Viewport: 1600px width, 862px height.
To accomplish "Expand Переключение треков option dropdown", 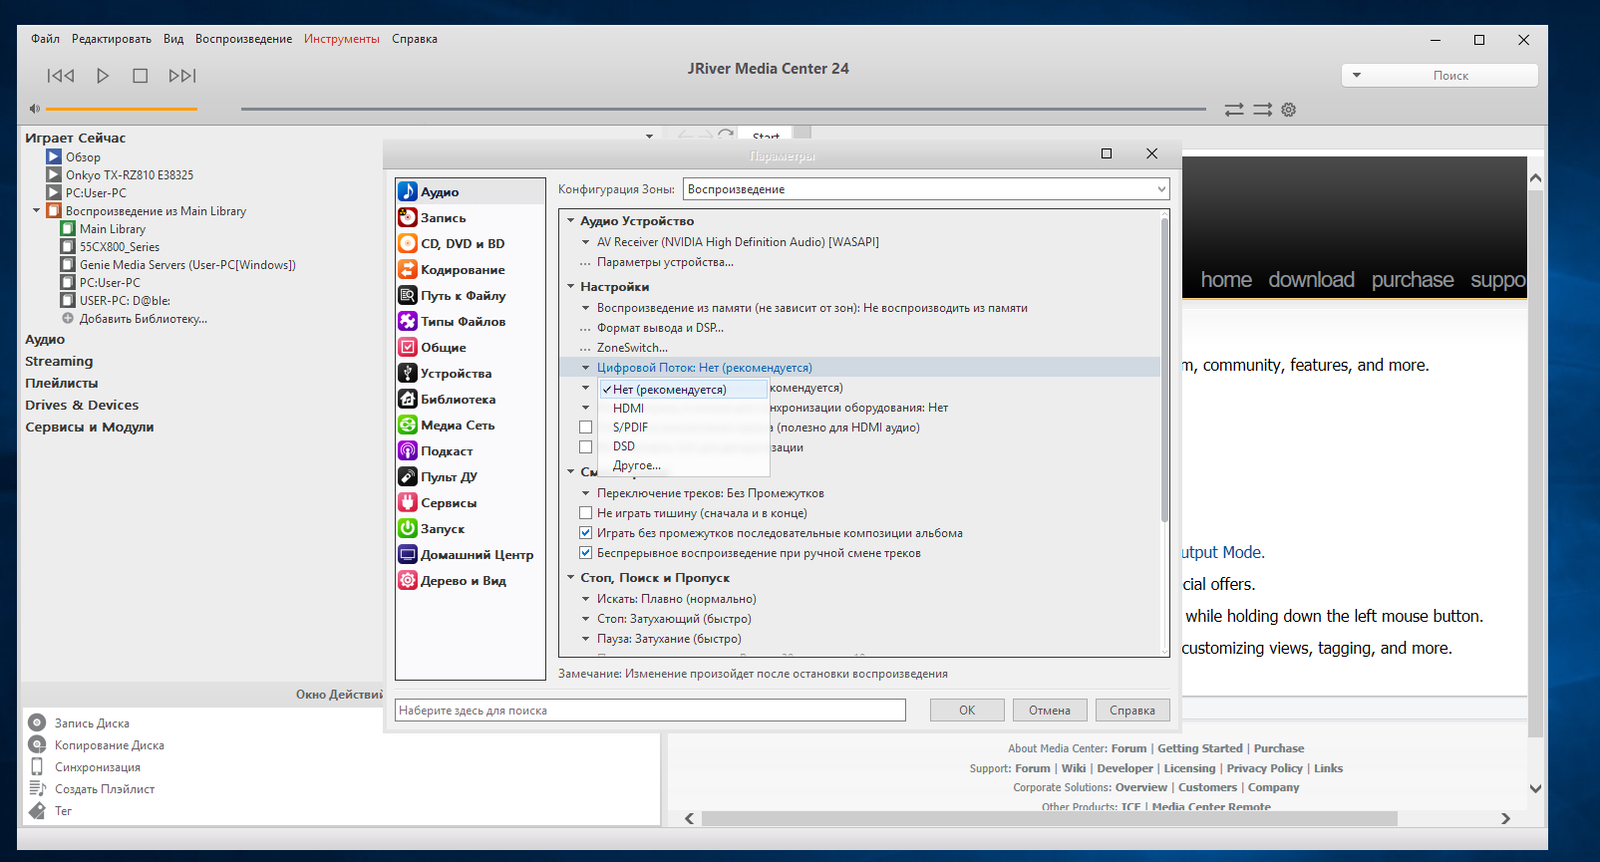I will click(x=586, y=493).
